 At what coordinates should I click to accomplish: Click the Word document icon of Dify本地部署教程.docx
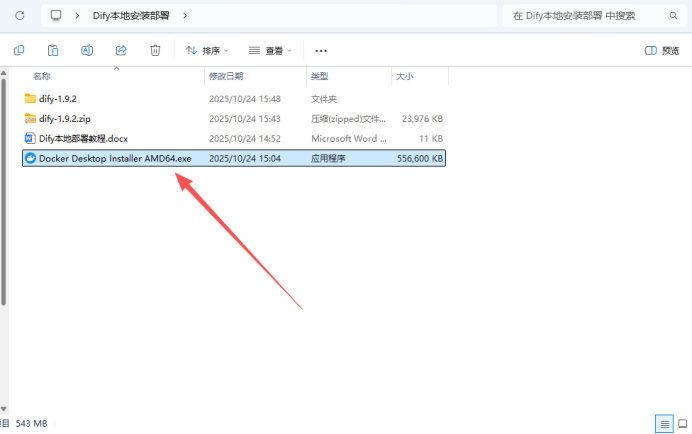[30, 138]
